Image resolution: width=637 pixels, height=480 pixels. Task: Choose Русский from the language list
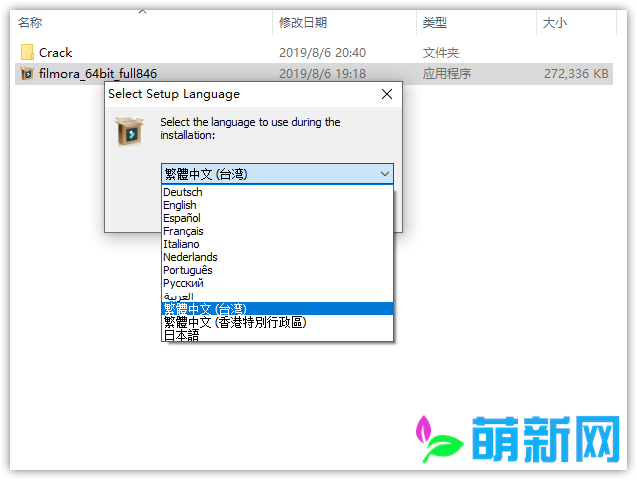(x=277, y=283)
